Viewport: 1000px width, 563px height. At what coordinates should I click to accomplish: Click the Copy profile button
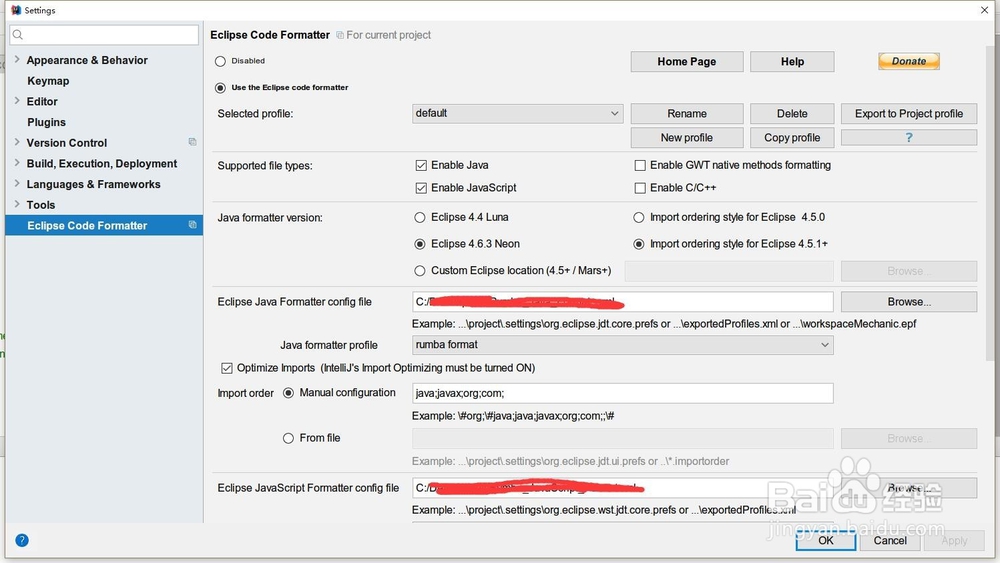(x=792, y=138)
